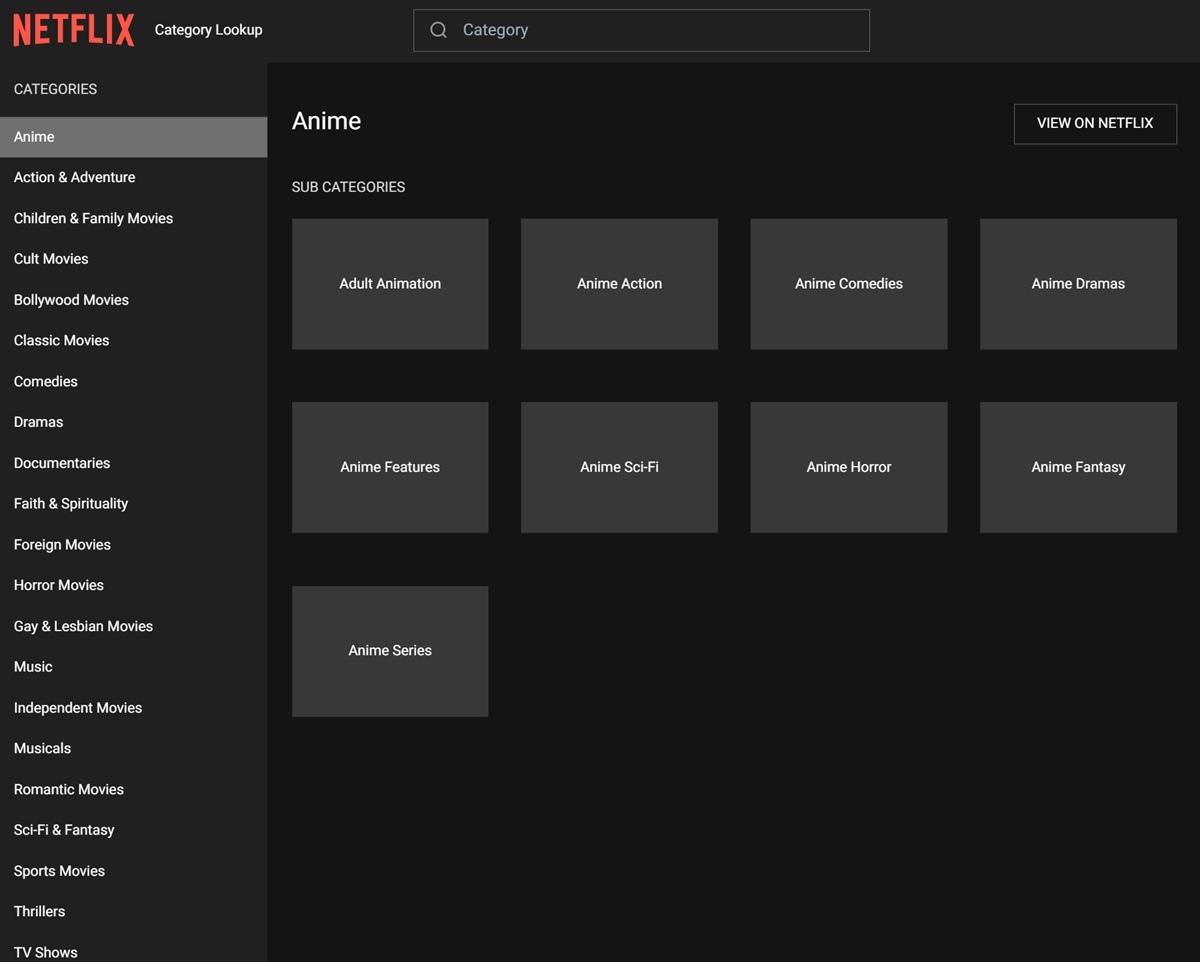Image resolution: width=1200 pixels, height=962 pixels.
Task: Select the Music category
Action: pyautogui.click(x=133, y=666)
